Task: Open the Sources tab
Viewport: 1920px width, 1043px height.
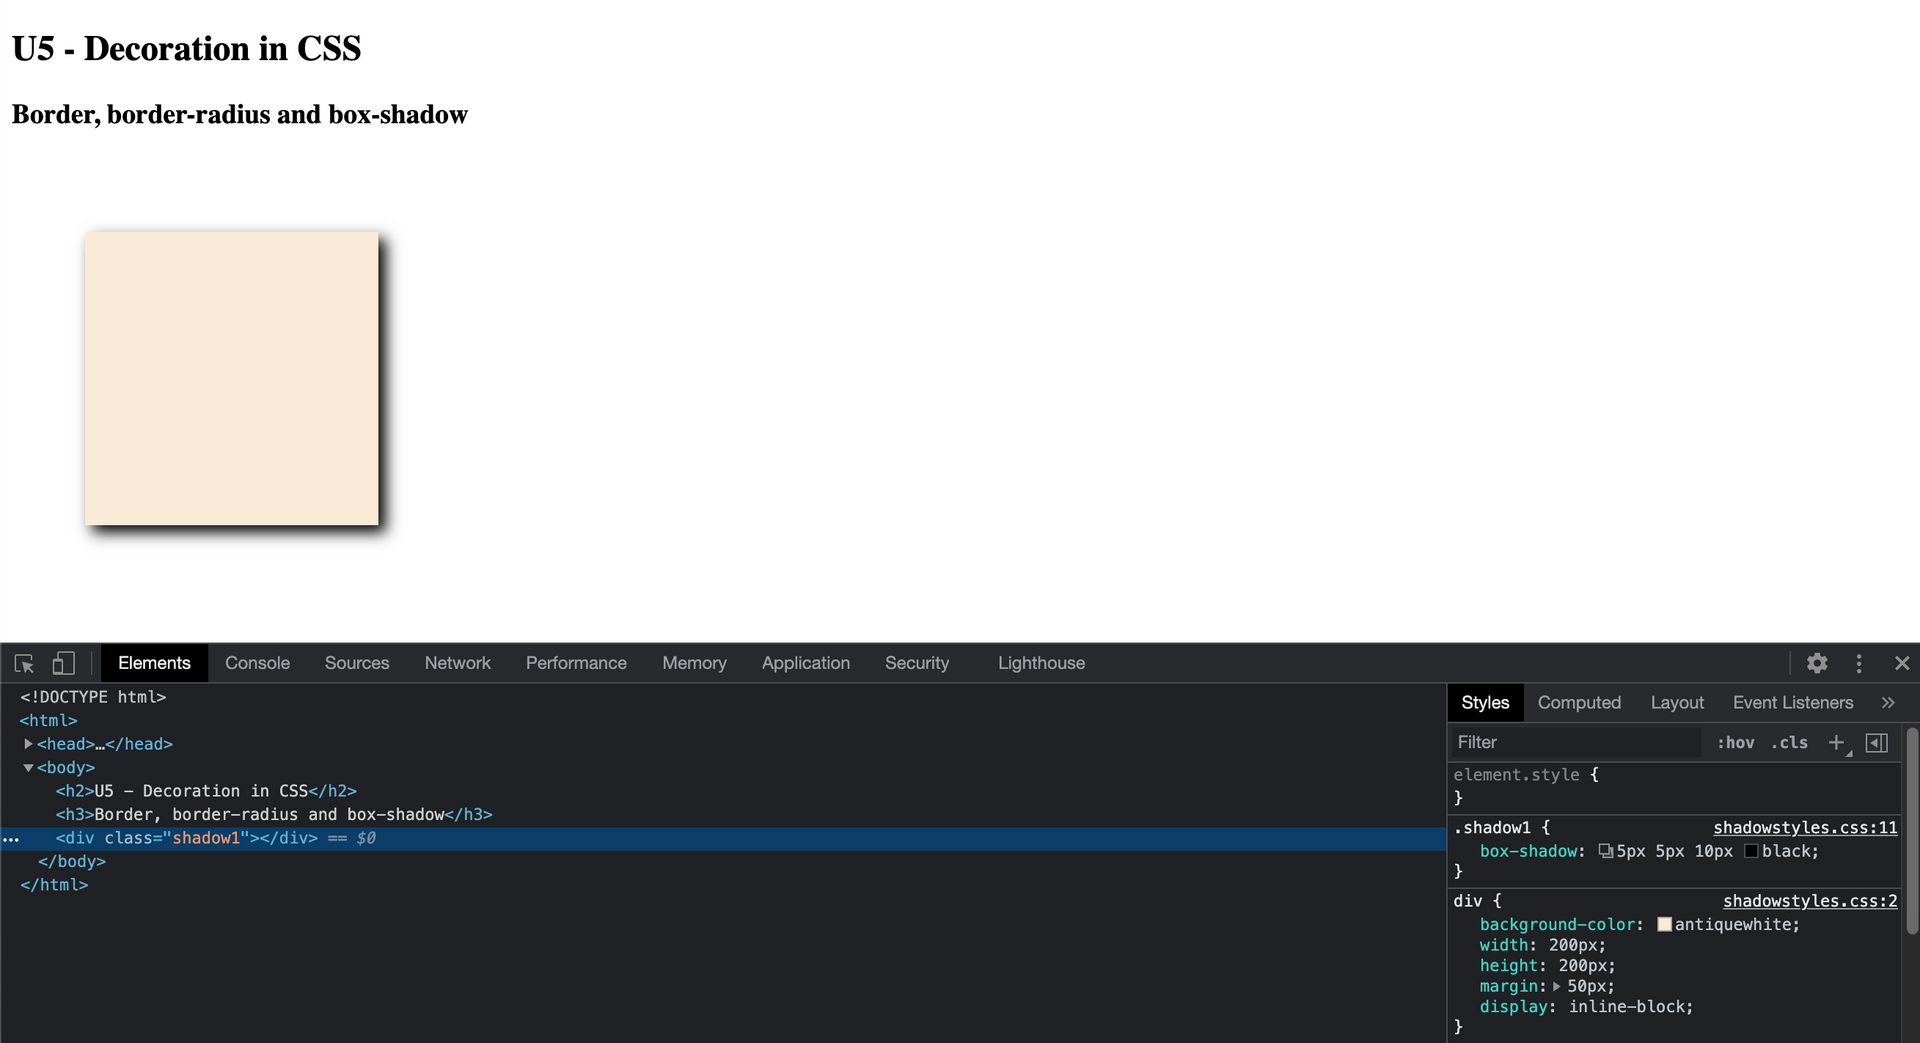Action: (x=357, y=663)
